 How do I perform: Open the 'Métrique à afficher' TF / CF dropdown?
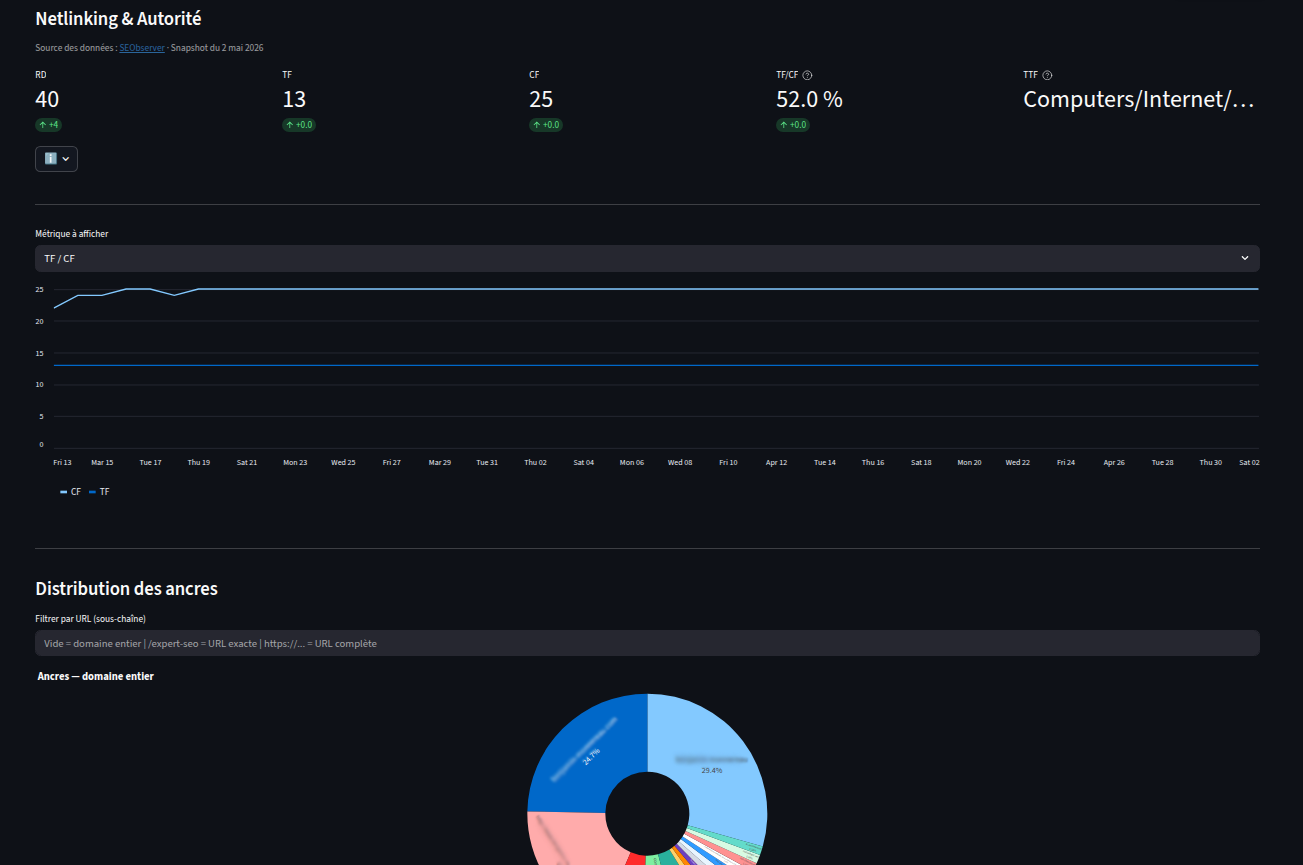[647, 258]
